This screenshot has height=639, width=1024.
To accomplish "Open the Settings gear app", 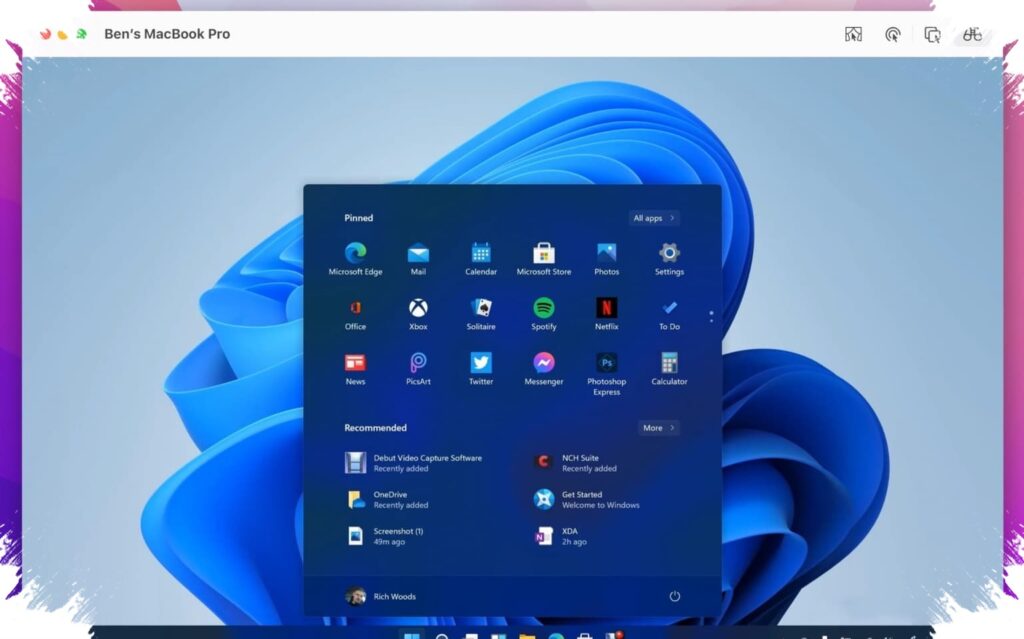I will click(x=669, y=259).
